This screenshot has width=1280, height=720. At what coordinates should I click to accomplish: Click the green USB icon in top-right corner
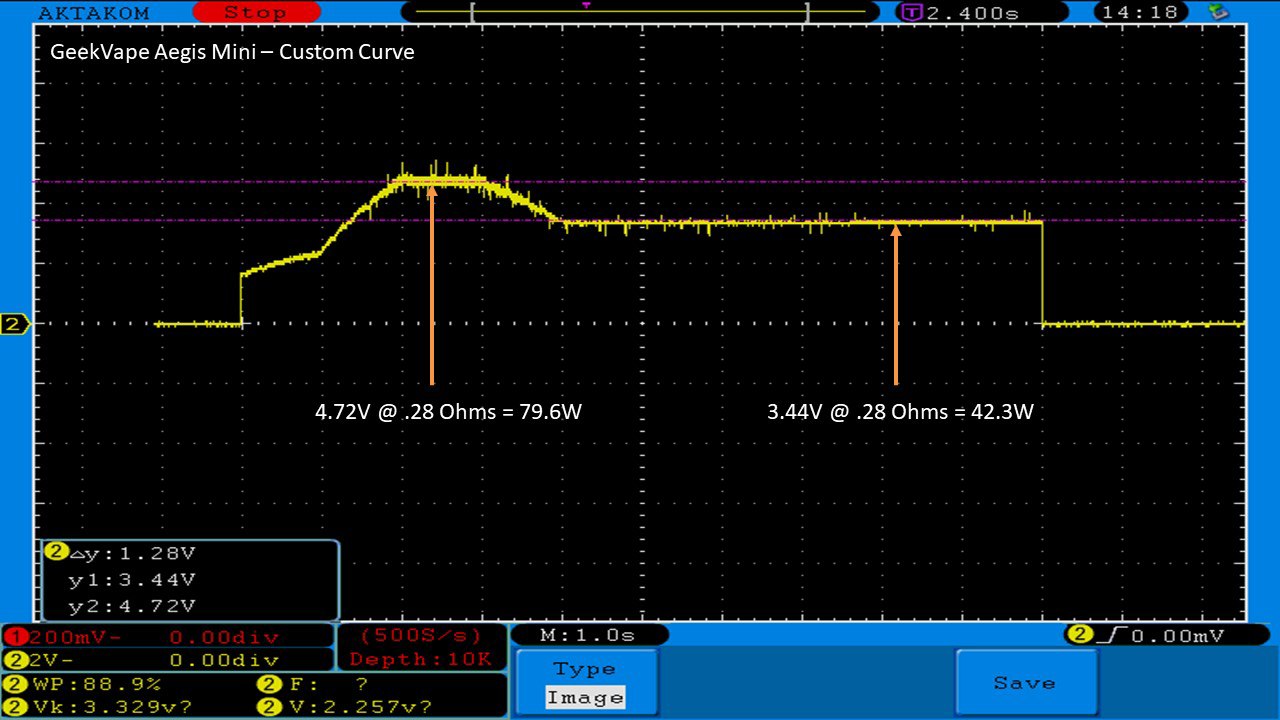coord(1218,12)
